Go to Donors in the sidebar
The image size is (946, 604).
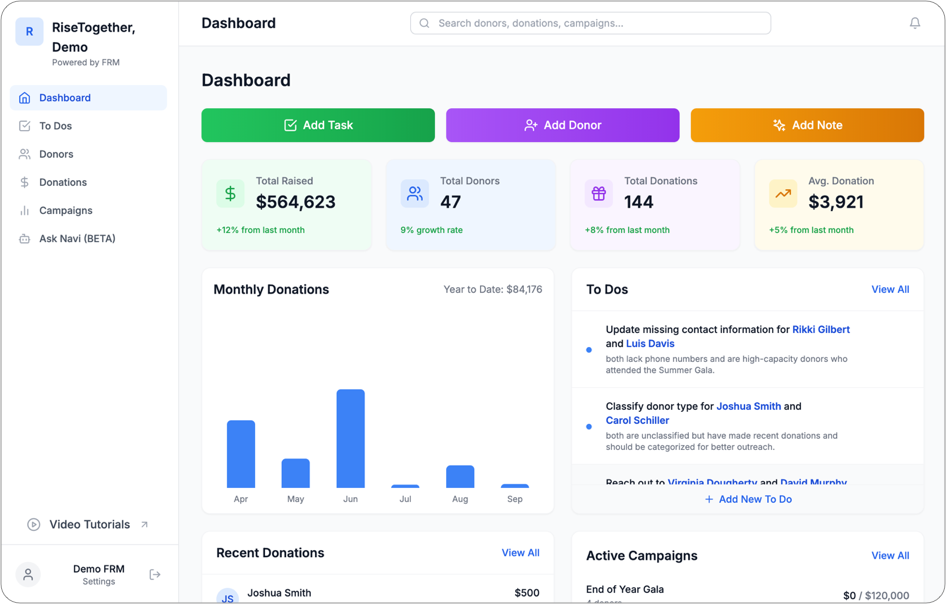point(56,154)
